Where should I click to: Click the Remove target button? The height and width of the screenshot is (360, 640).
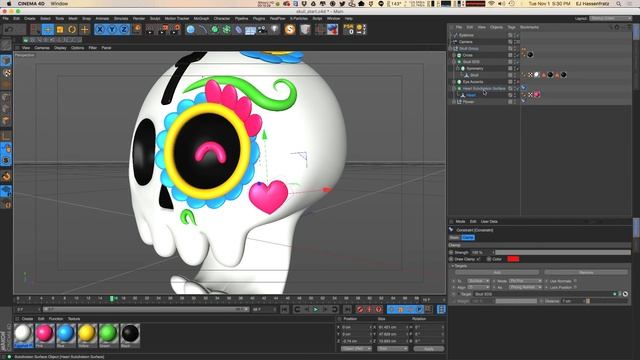click(586, 273)
